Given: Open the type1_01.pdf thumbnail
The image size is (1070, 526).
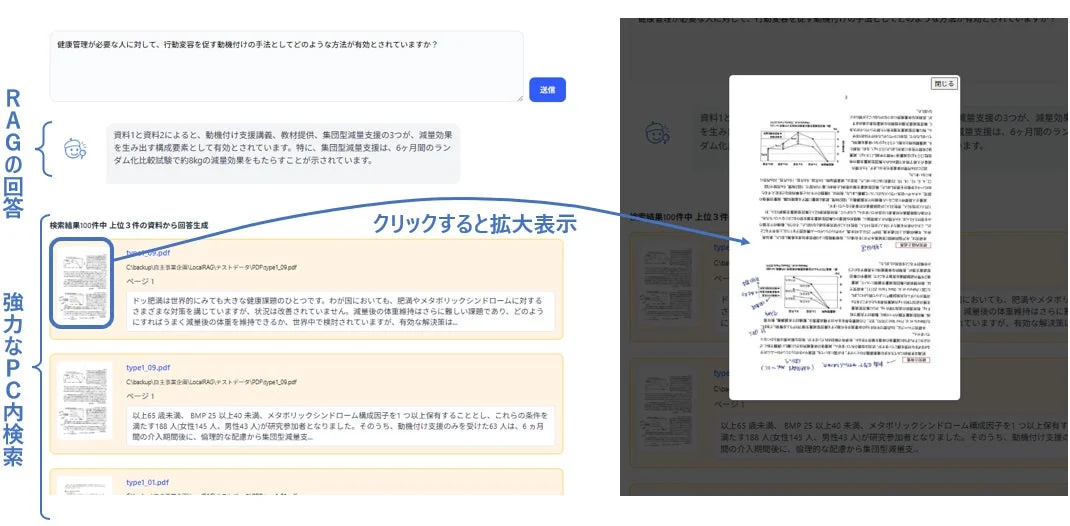Looking at the screenshot, I should [x=85, y=485].
